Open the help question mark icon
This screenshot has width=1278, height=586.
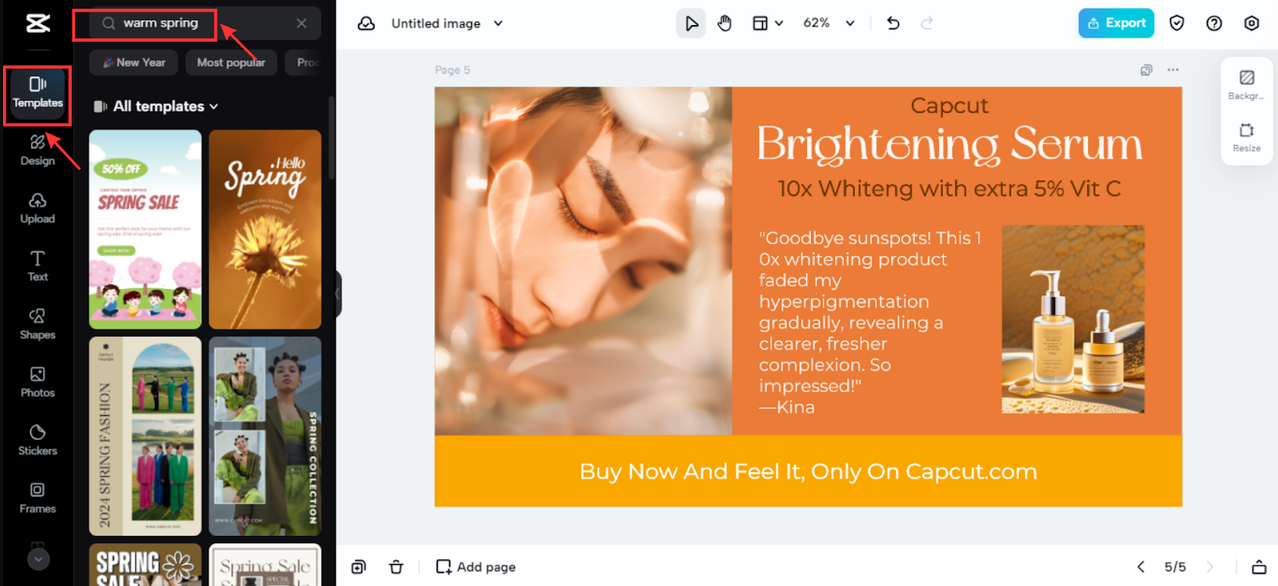click(x=1214, y=23)
